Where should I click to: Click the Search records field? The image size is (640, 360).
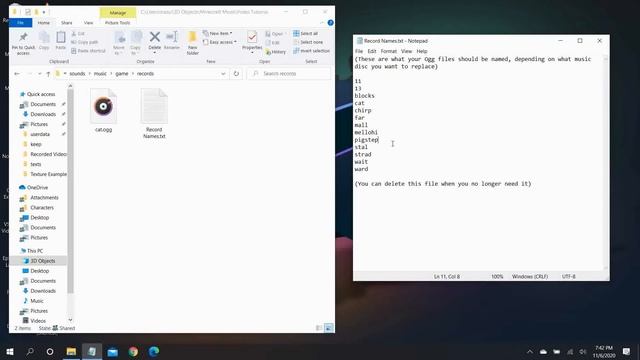pos(288,74)
